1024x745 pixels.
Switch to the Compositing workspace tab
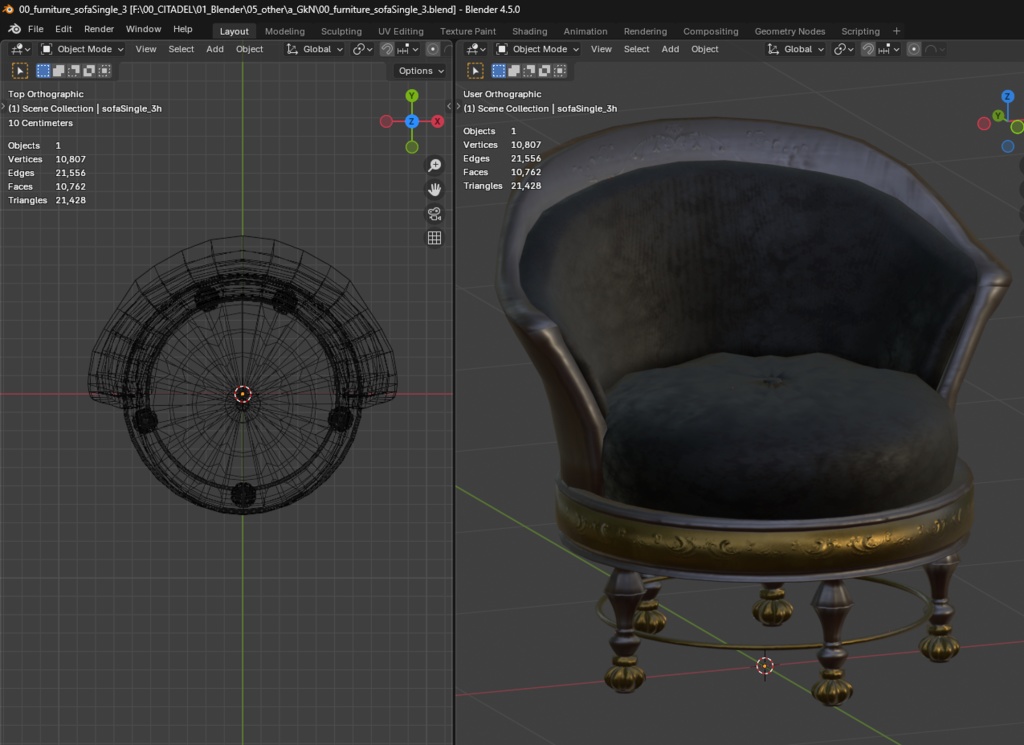pyautogui.click(x=711, y=31)
